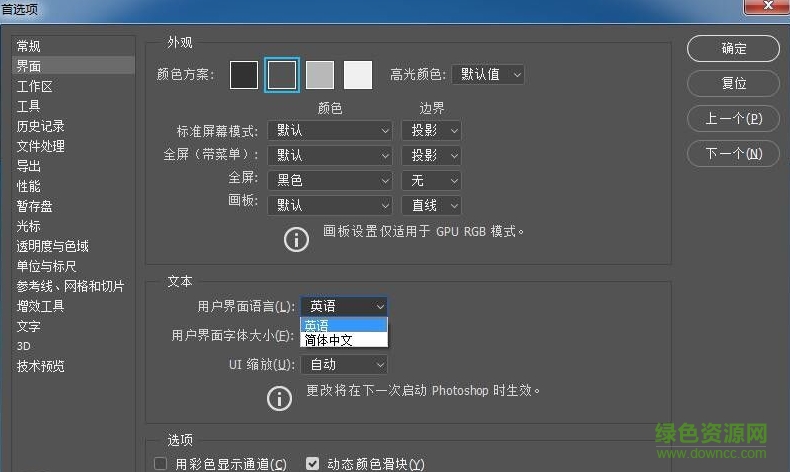Viewport: 790px width, 472px height.
Task: Go to previous page with 上一个(P)
Action: click(733, 118)
